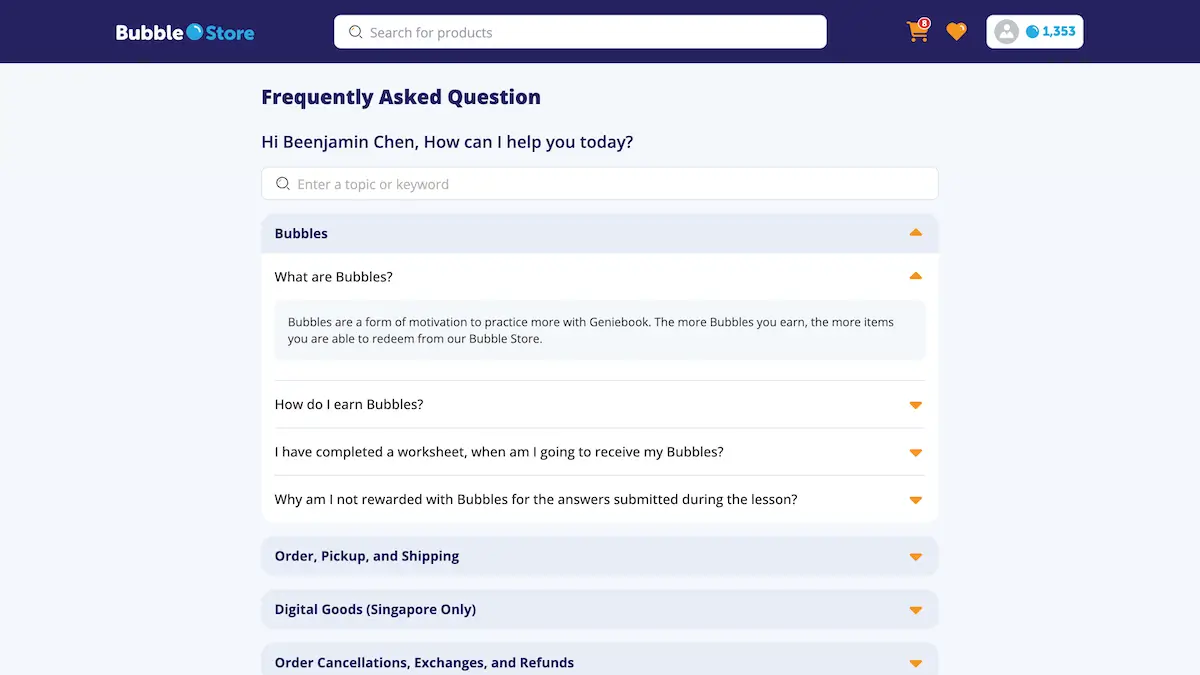The width and height of the screenshot is (1200, 675).
Task: Select the What are Bubbles? question
Action: [x=334, y=277]
